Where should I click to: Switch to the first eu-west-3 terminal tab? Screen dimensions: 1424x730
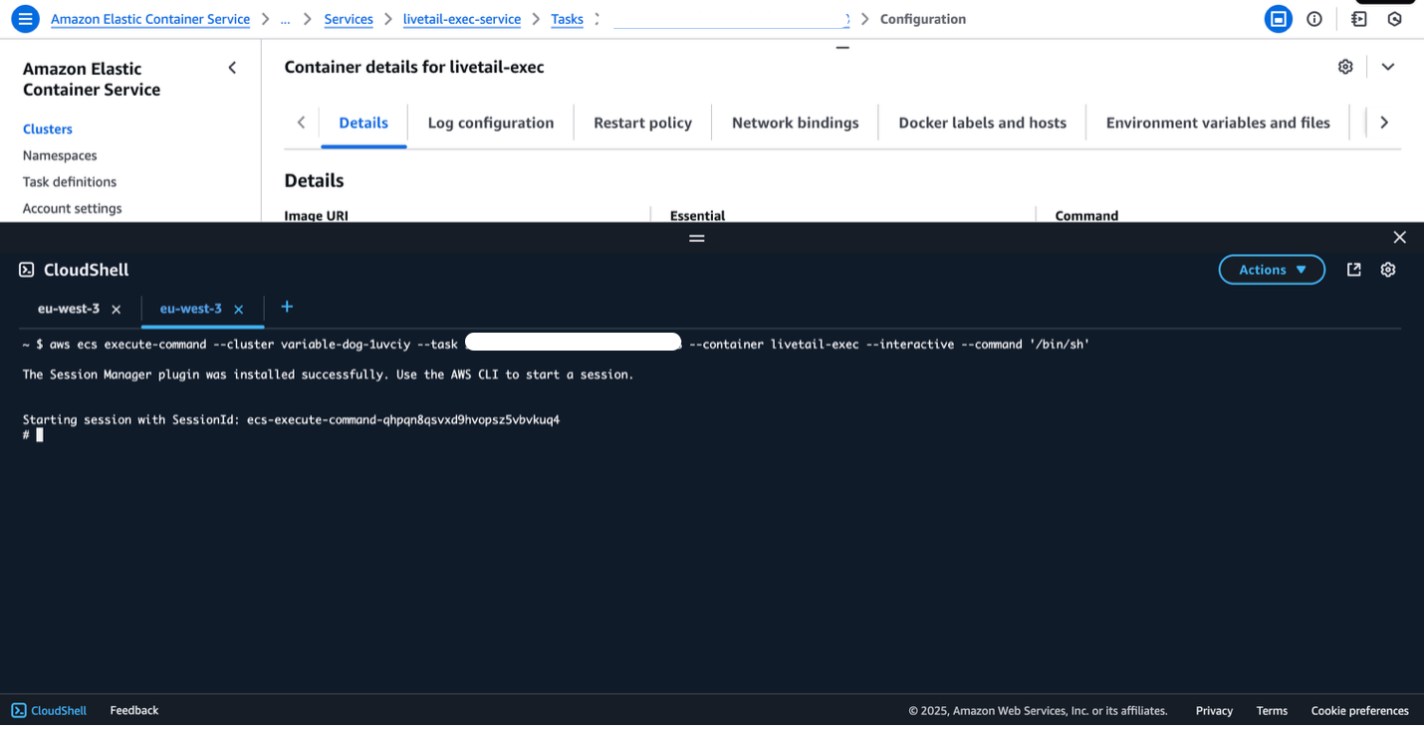point(69,308)
